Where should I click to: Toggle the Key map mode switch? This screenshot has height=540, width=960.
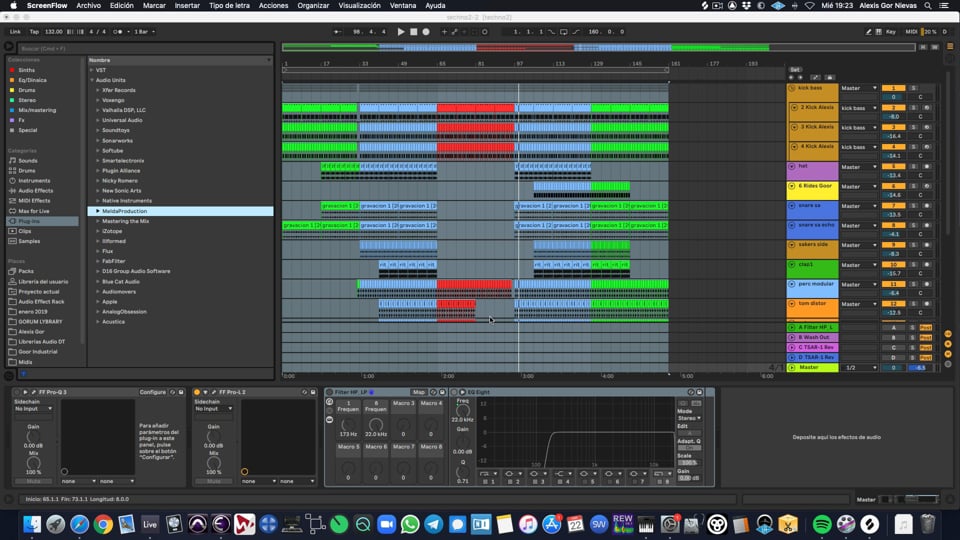[x=890, y=32]
